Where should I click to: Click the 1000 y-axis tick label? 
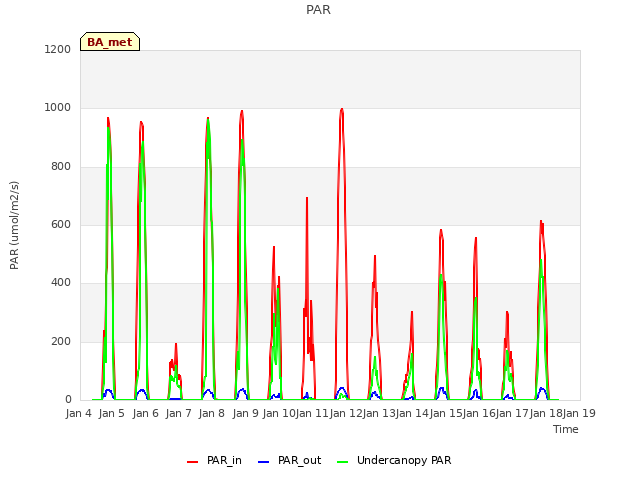58,108
